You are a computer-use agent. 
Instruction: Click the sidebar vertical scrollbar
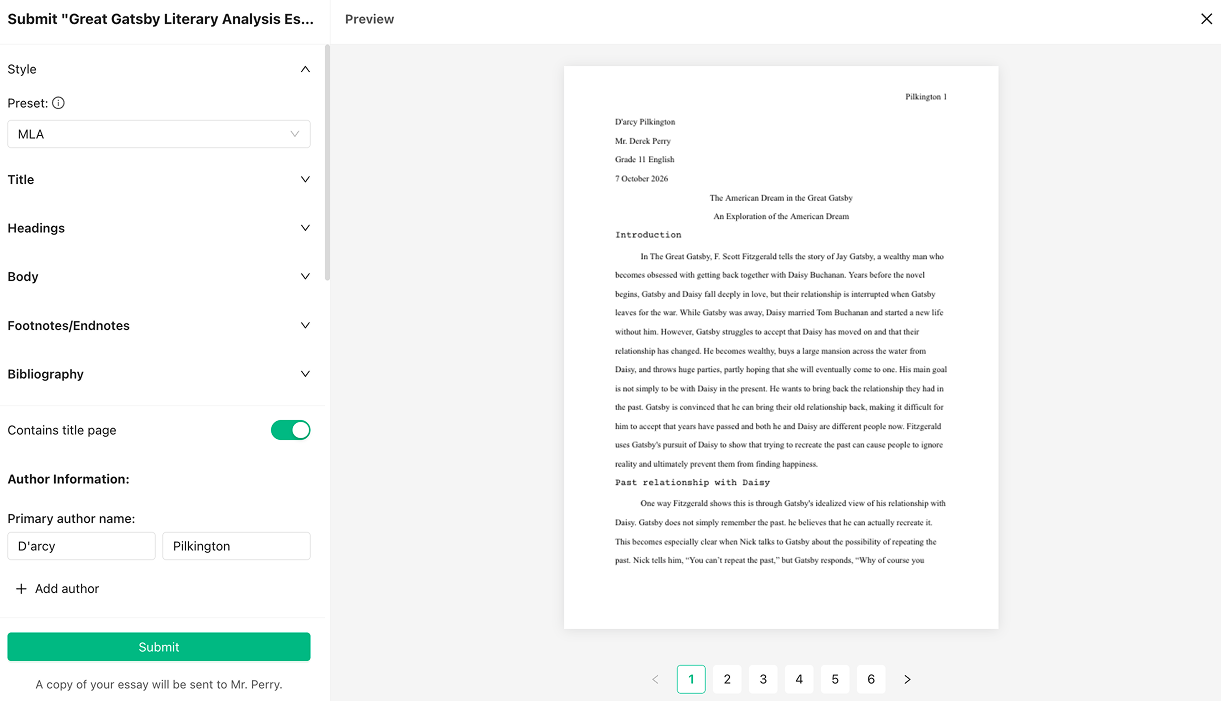(x=326, y=162)
